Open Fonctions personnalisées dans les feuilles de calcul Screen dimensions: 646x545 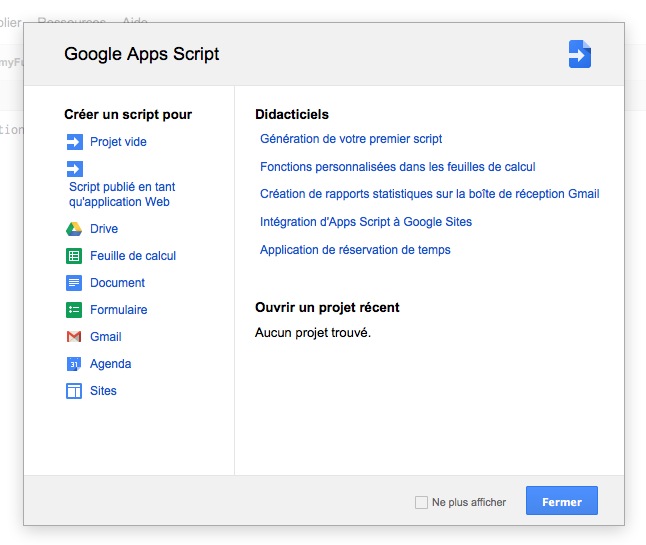[x=398, y=167]
